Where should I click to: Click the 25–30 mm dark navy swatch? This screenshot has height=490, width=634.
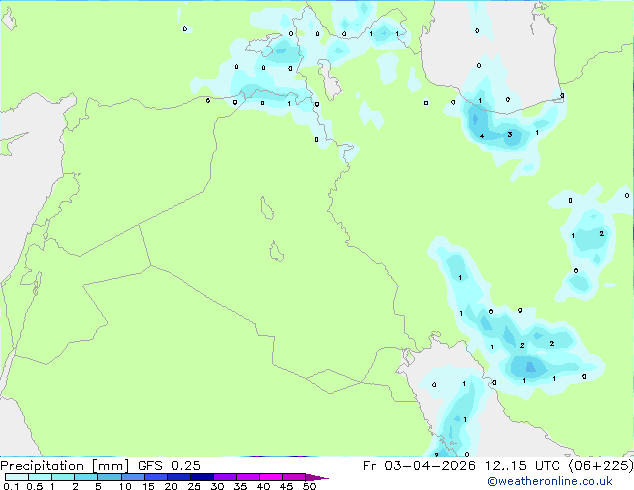pyautogui.click(x=202, y=477)
